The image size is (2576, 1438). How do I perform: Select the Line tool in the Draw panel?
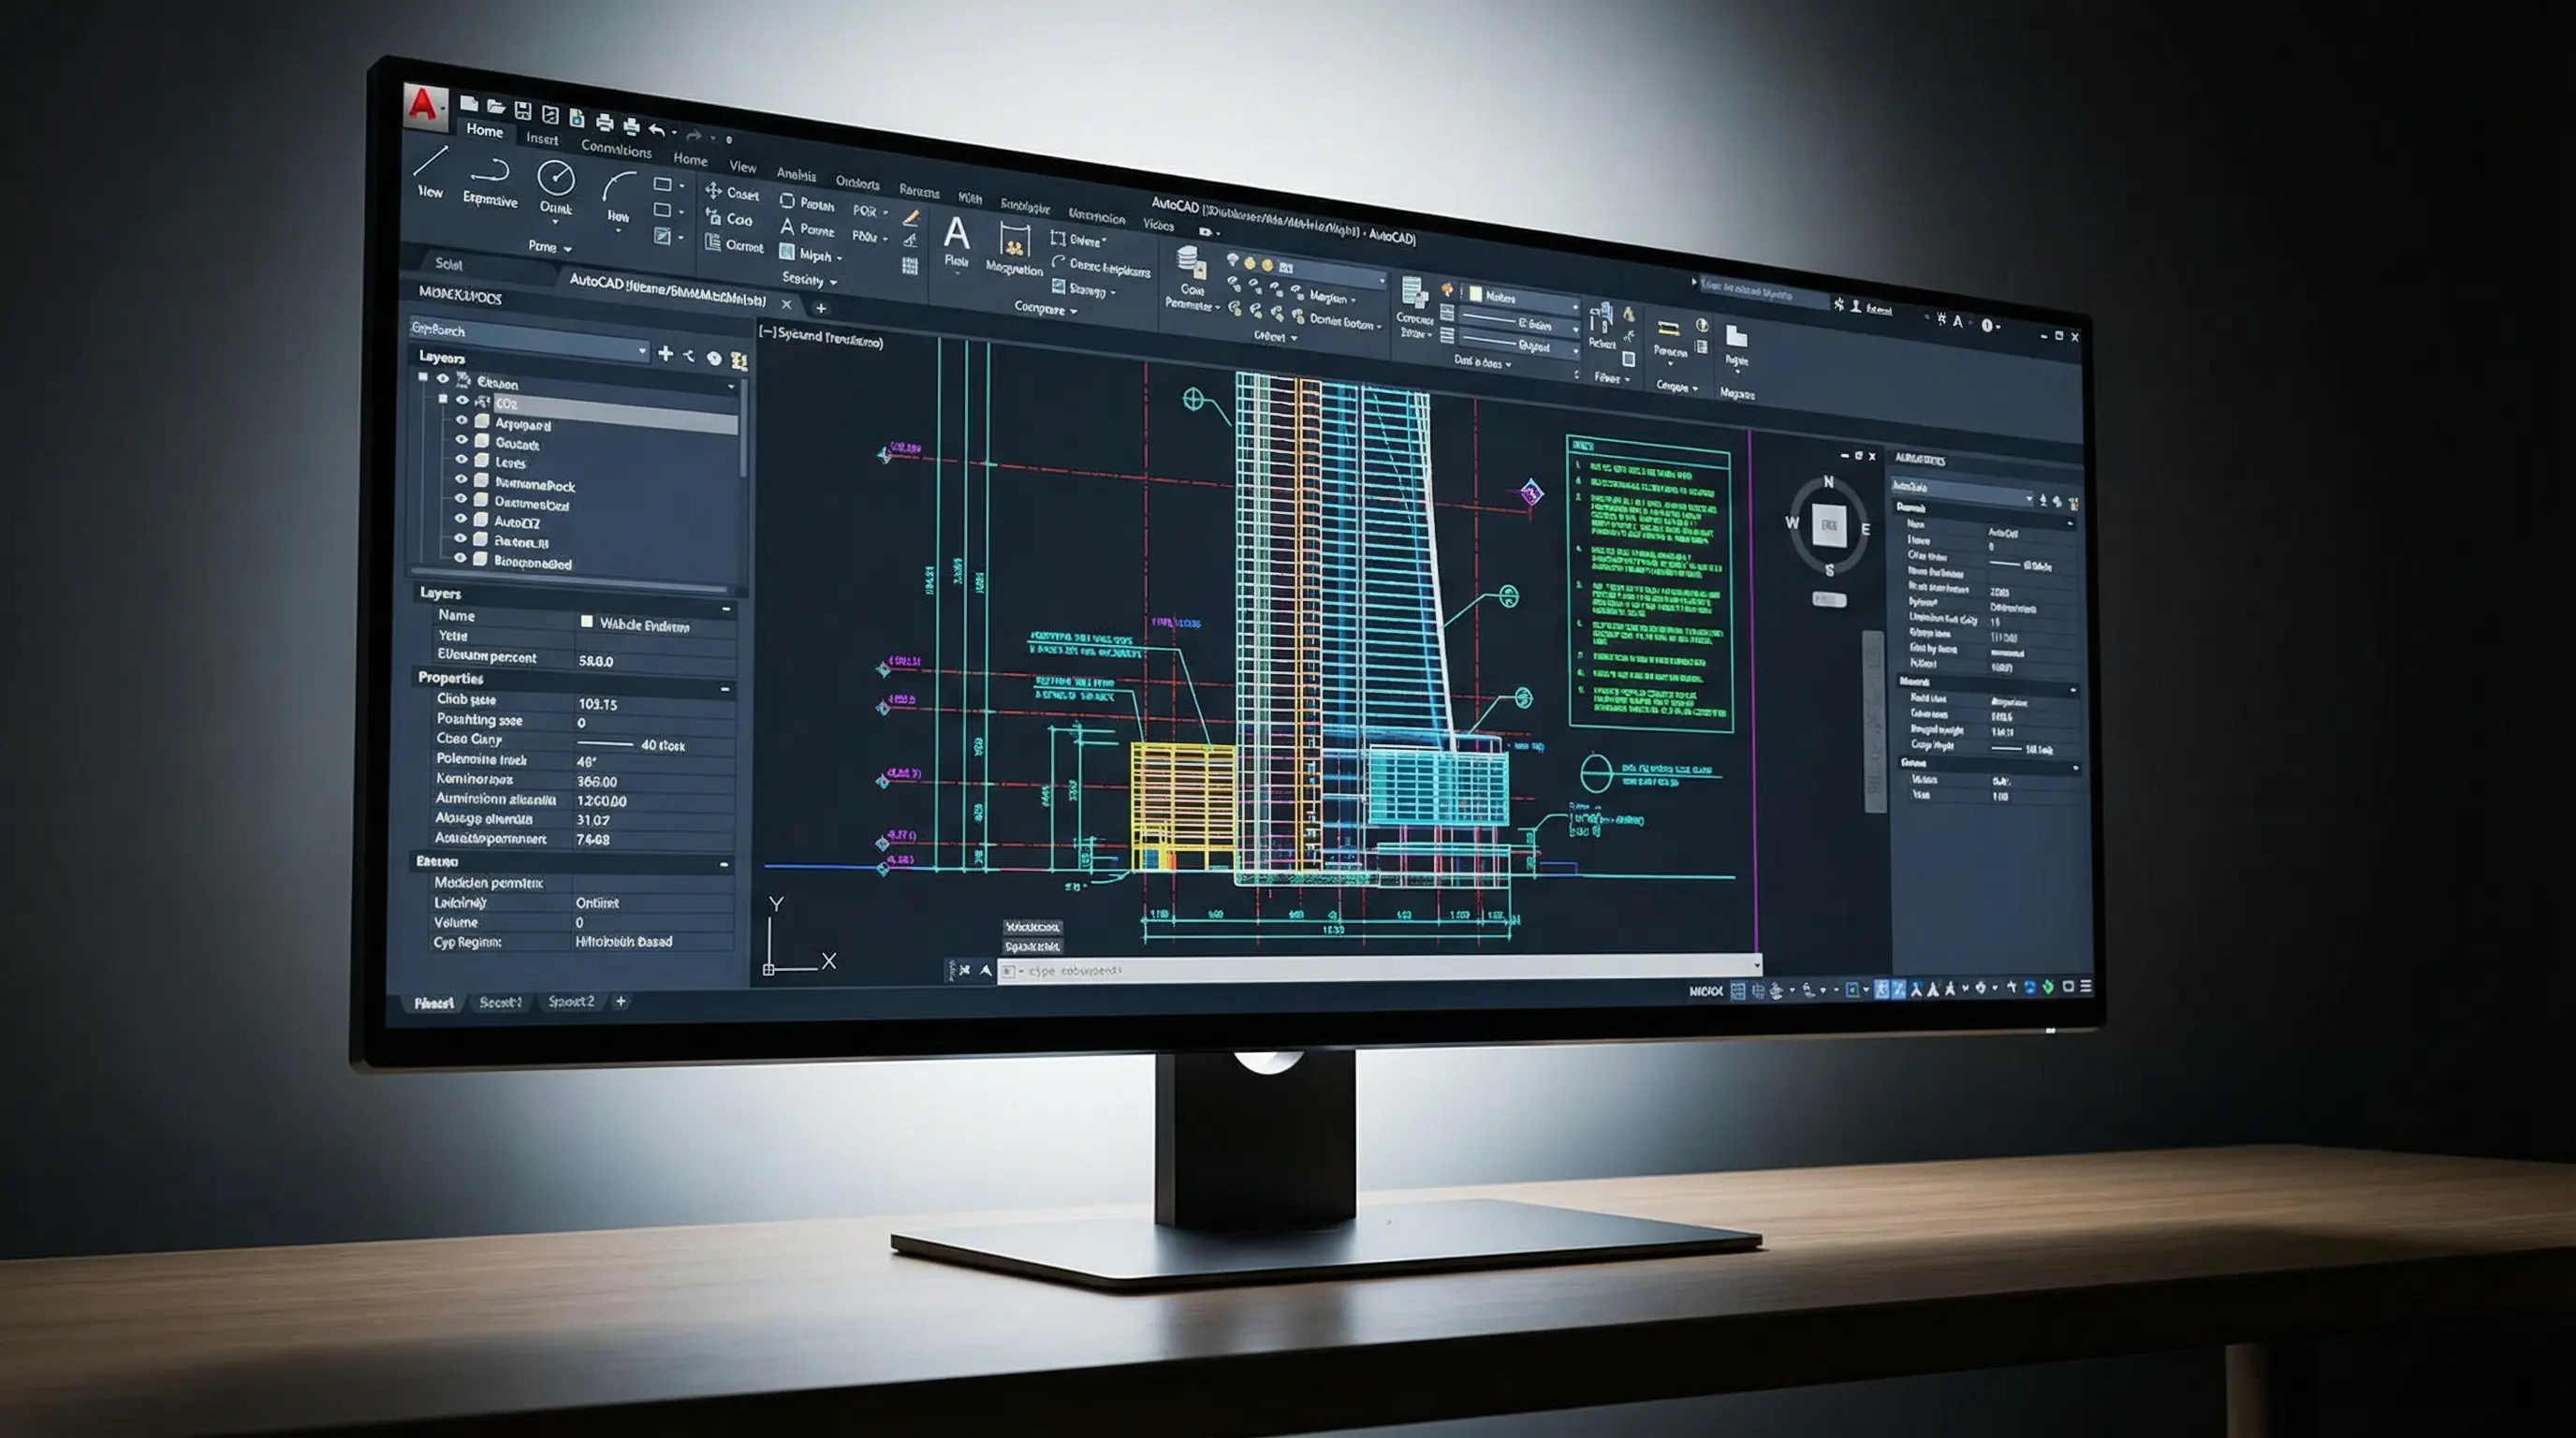pyautogui.click(x=430, y=161)
